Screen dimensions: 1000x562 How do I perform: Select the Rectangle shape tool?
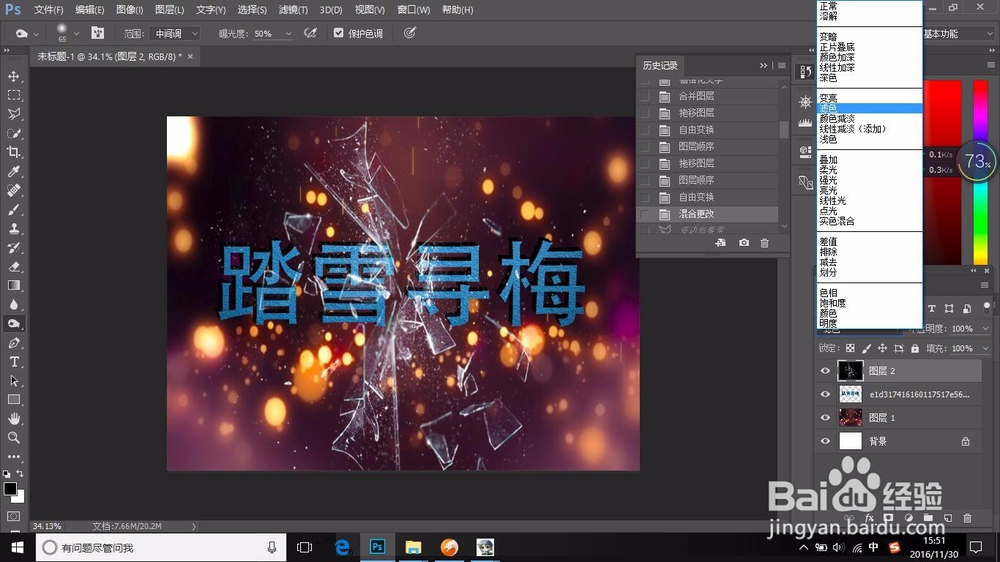tap(13, 400)
